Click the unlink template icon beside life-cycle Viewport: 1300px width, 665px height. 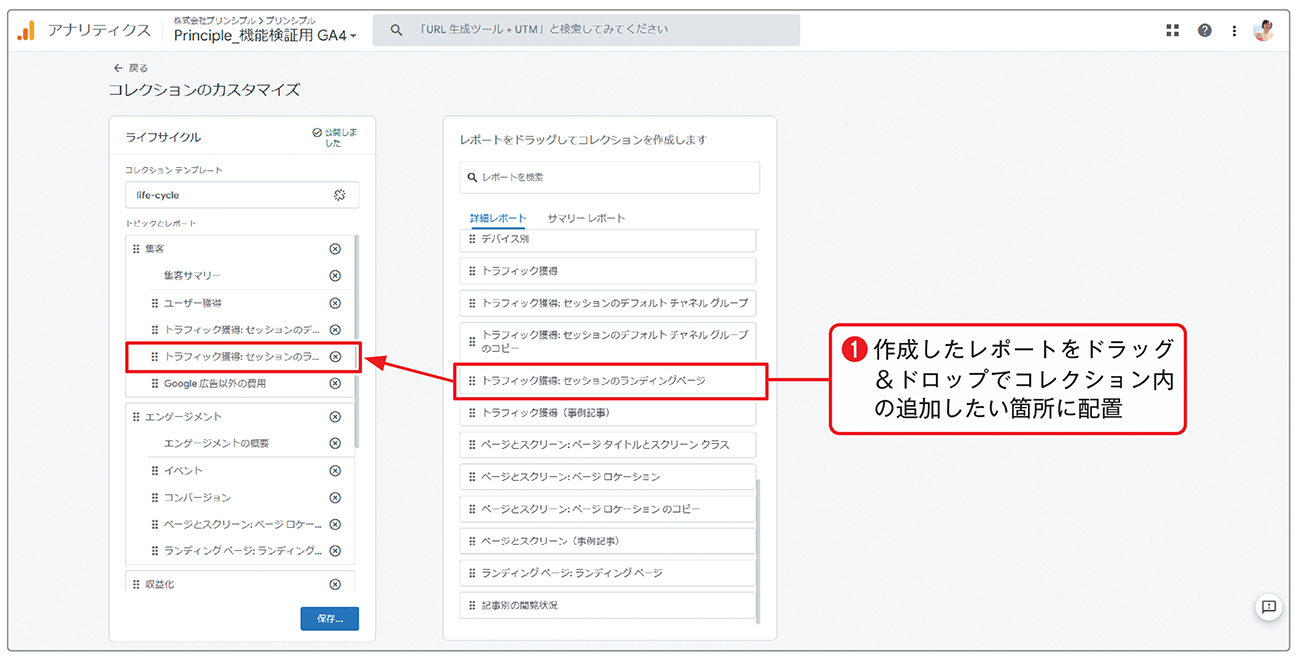[x=340, y=195]
